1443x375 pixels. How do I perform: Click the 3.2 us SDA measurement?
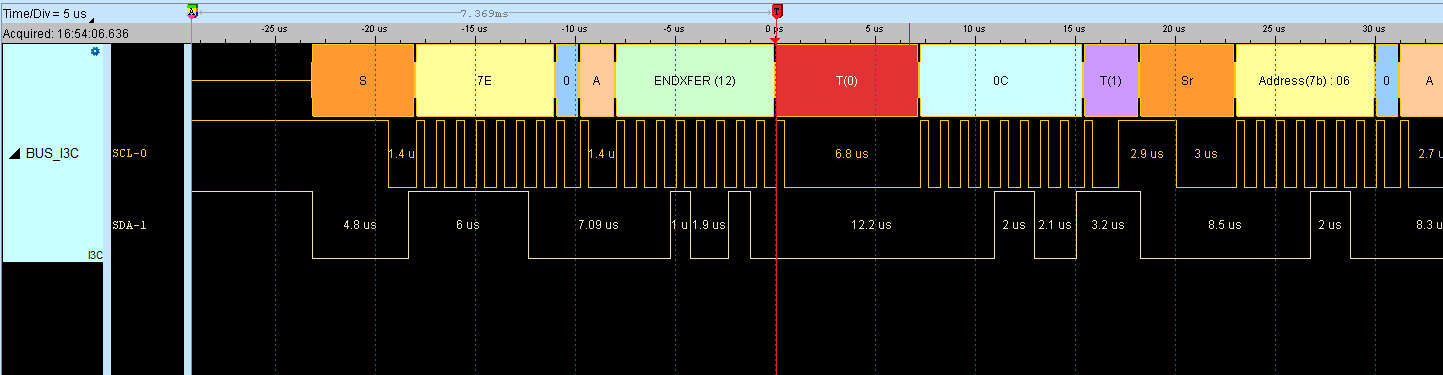click(x=1108, y=225)
